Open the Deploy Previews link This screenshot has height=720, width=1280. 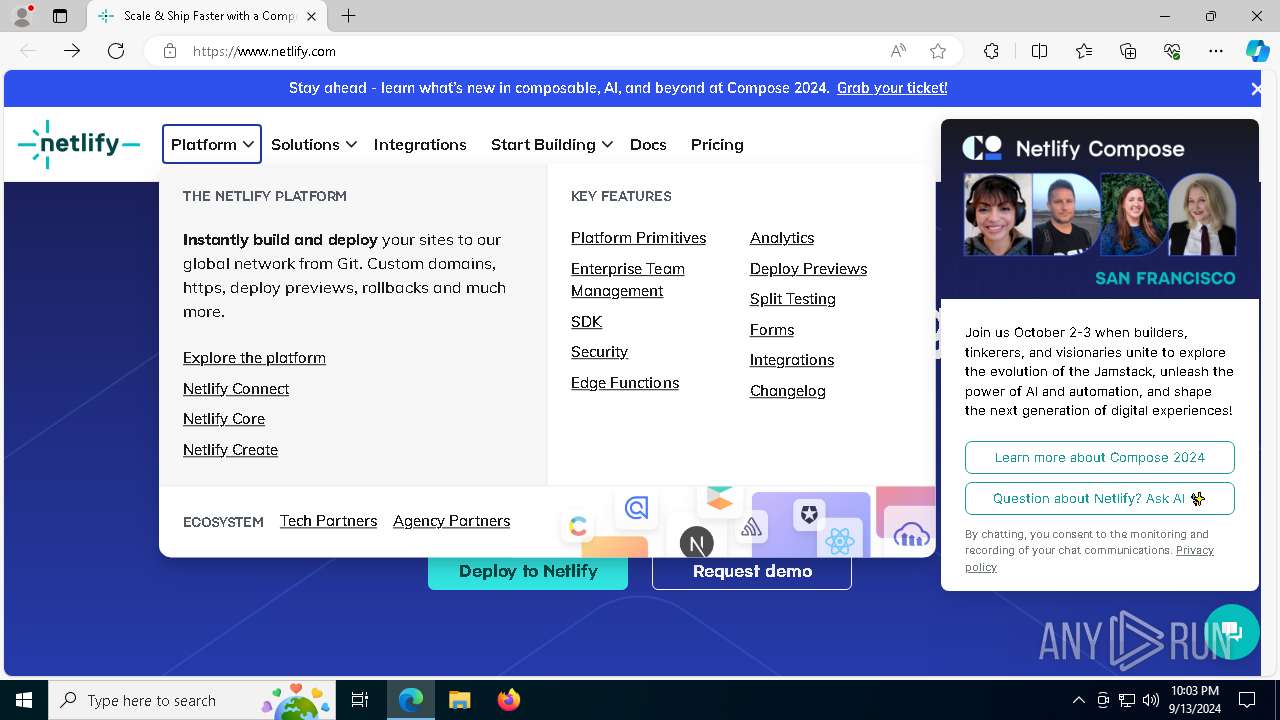point(808,269)
